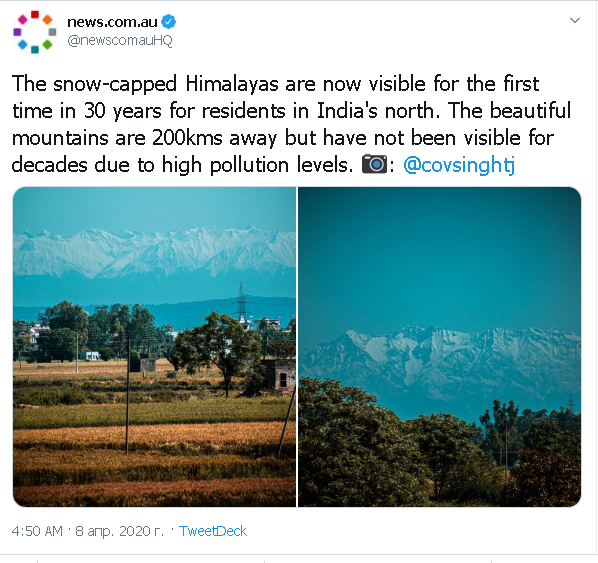Open the news.com.au account name
The height and width of the screenshot is (563, 598).
(x=112, y=22)
